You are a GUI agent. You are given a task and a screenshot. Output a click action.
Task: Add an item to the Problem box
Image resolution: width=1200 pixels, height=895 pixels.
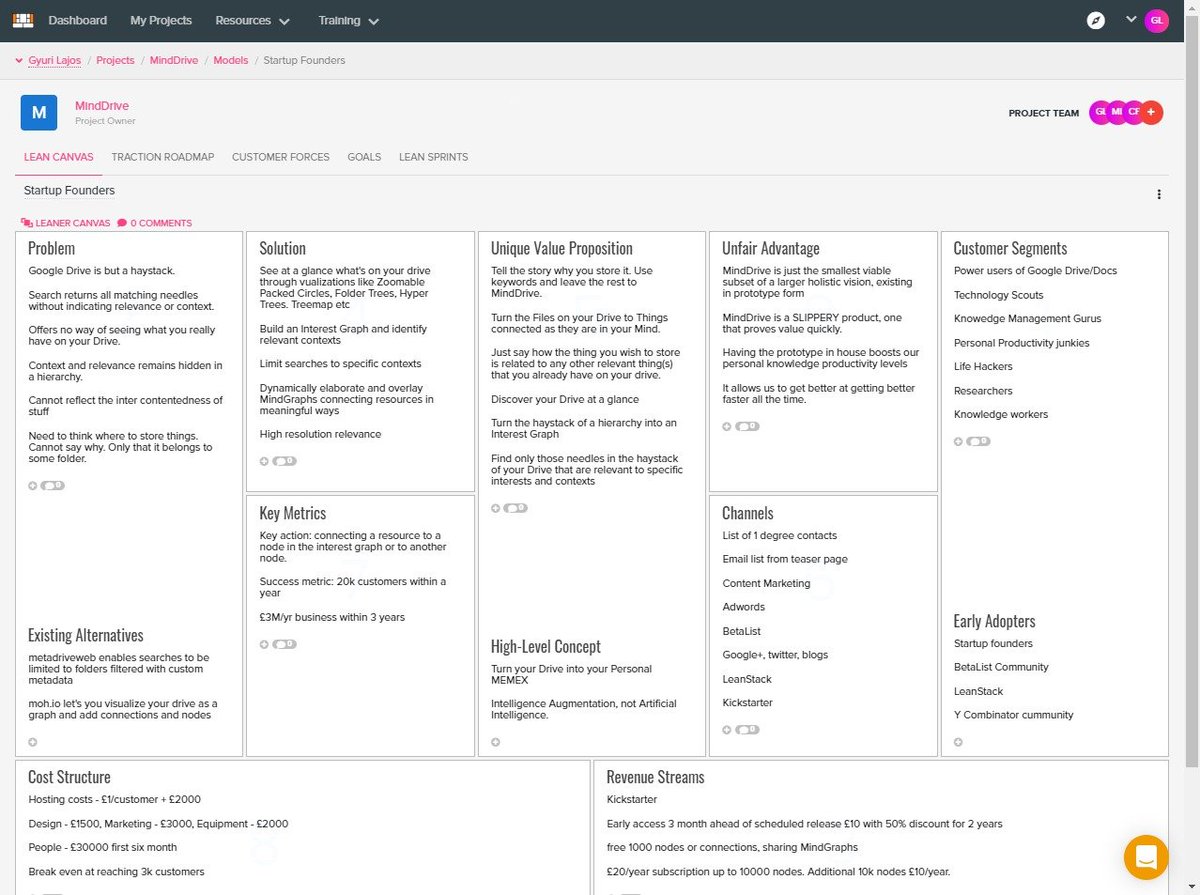[x=32, y=486]
